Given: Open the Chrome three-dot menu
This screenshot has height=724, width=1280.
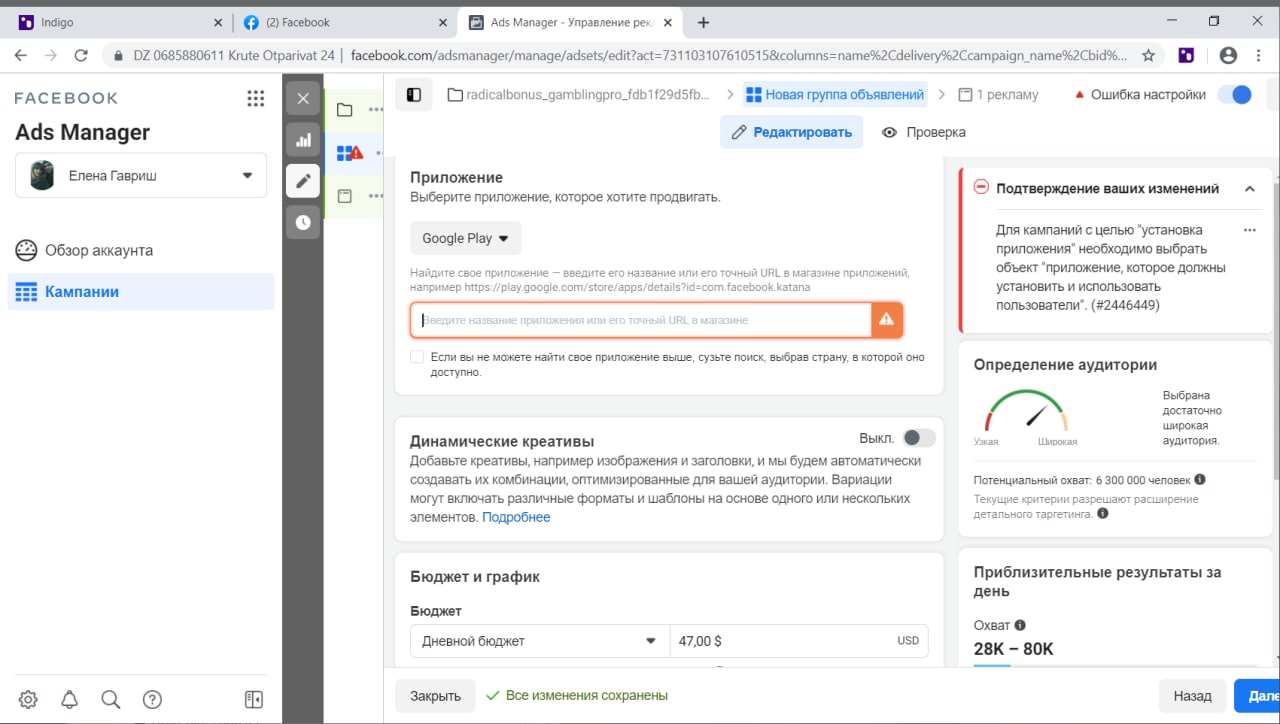Looking at the screenshot, I should [x=1259, y=55].
